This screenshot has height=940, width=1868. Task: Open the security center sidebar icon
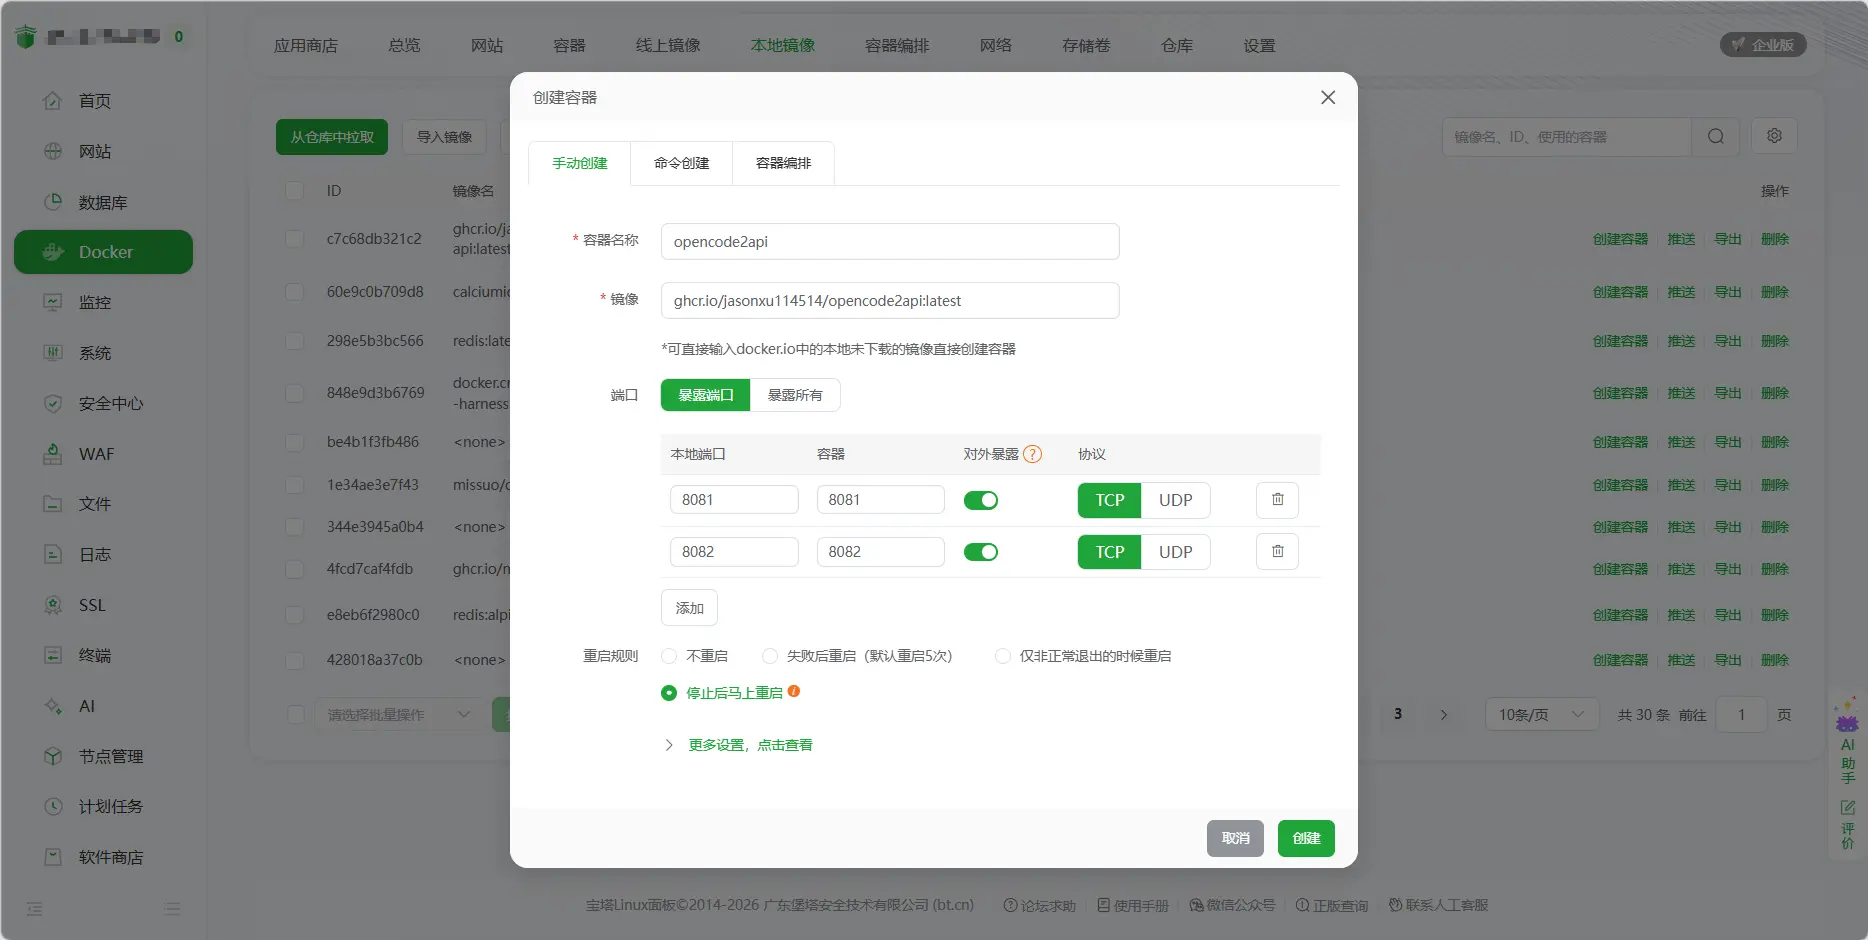tap(53, 403)
